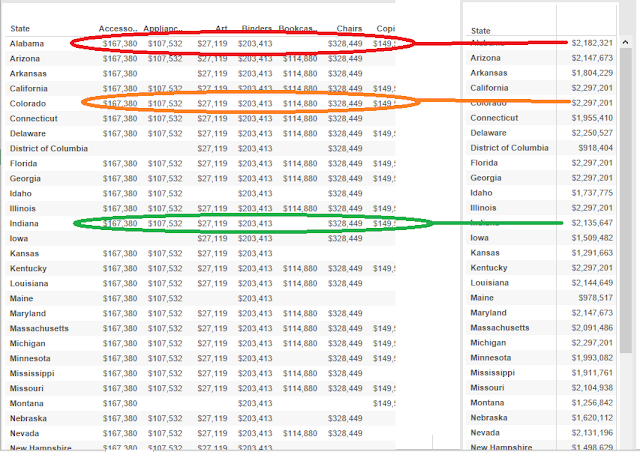Image resolution: width=640 pixels, height=452 pixels.
Task: Click Arkansas Bookcases value $114,880
Action: tap(300, 73)
